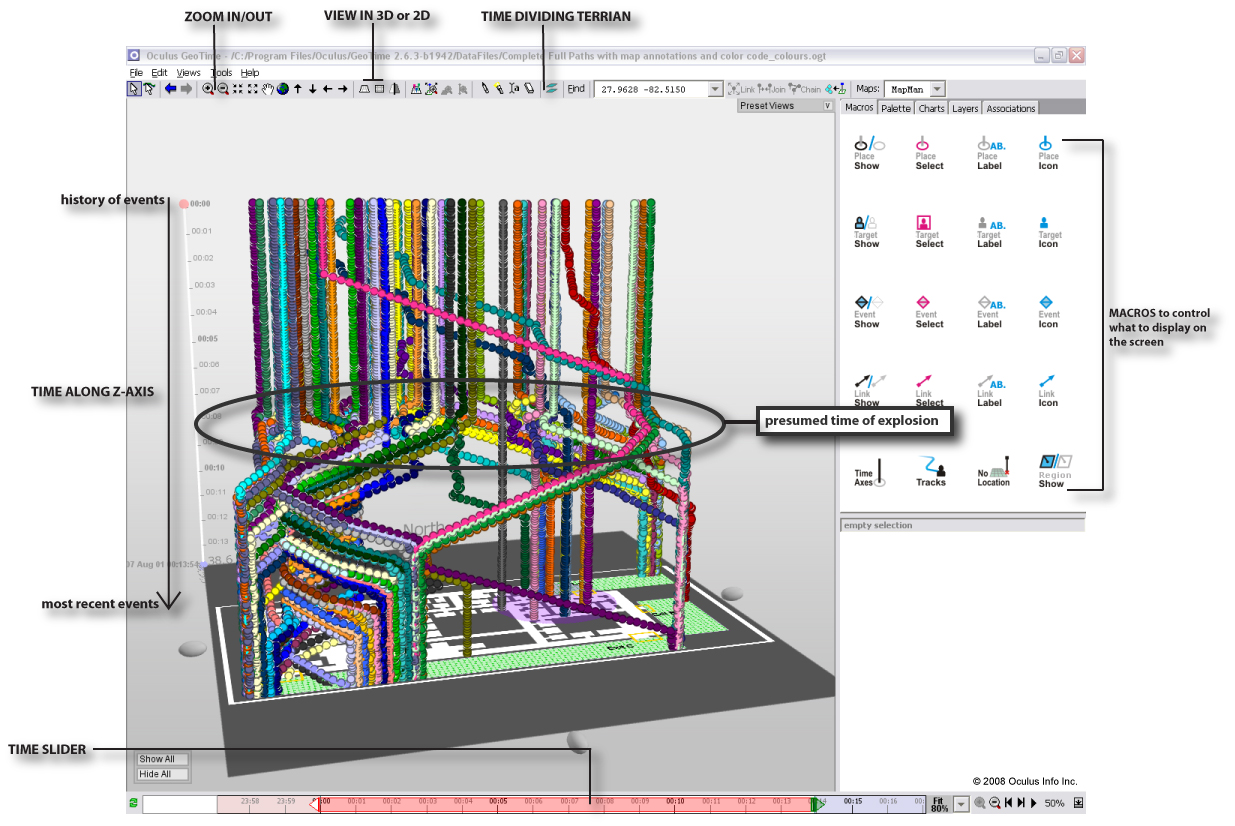Expand the Preset Views panel
The image size is (1235, 826).
827,106
